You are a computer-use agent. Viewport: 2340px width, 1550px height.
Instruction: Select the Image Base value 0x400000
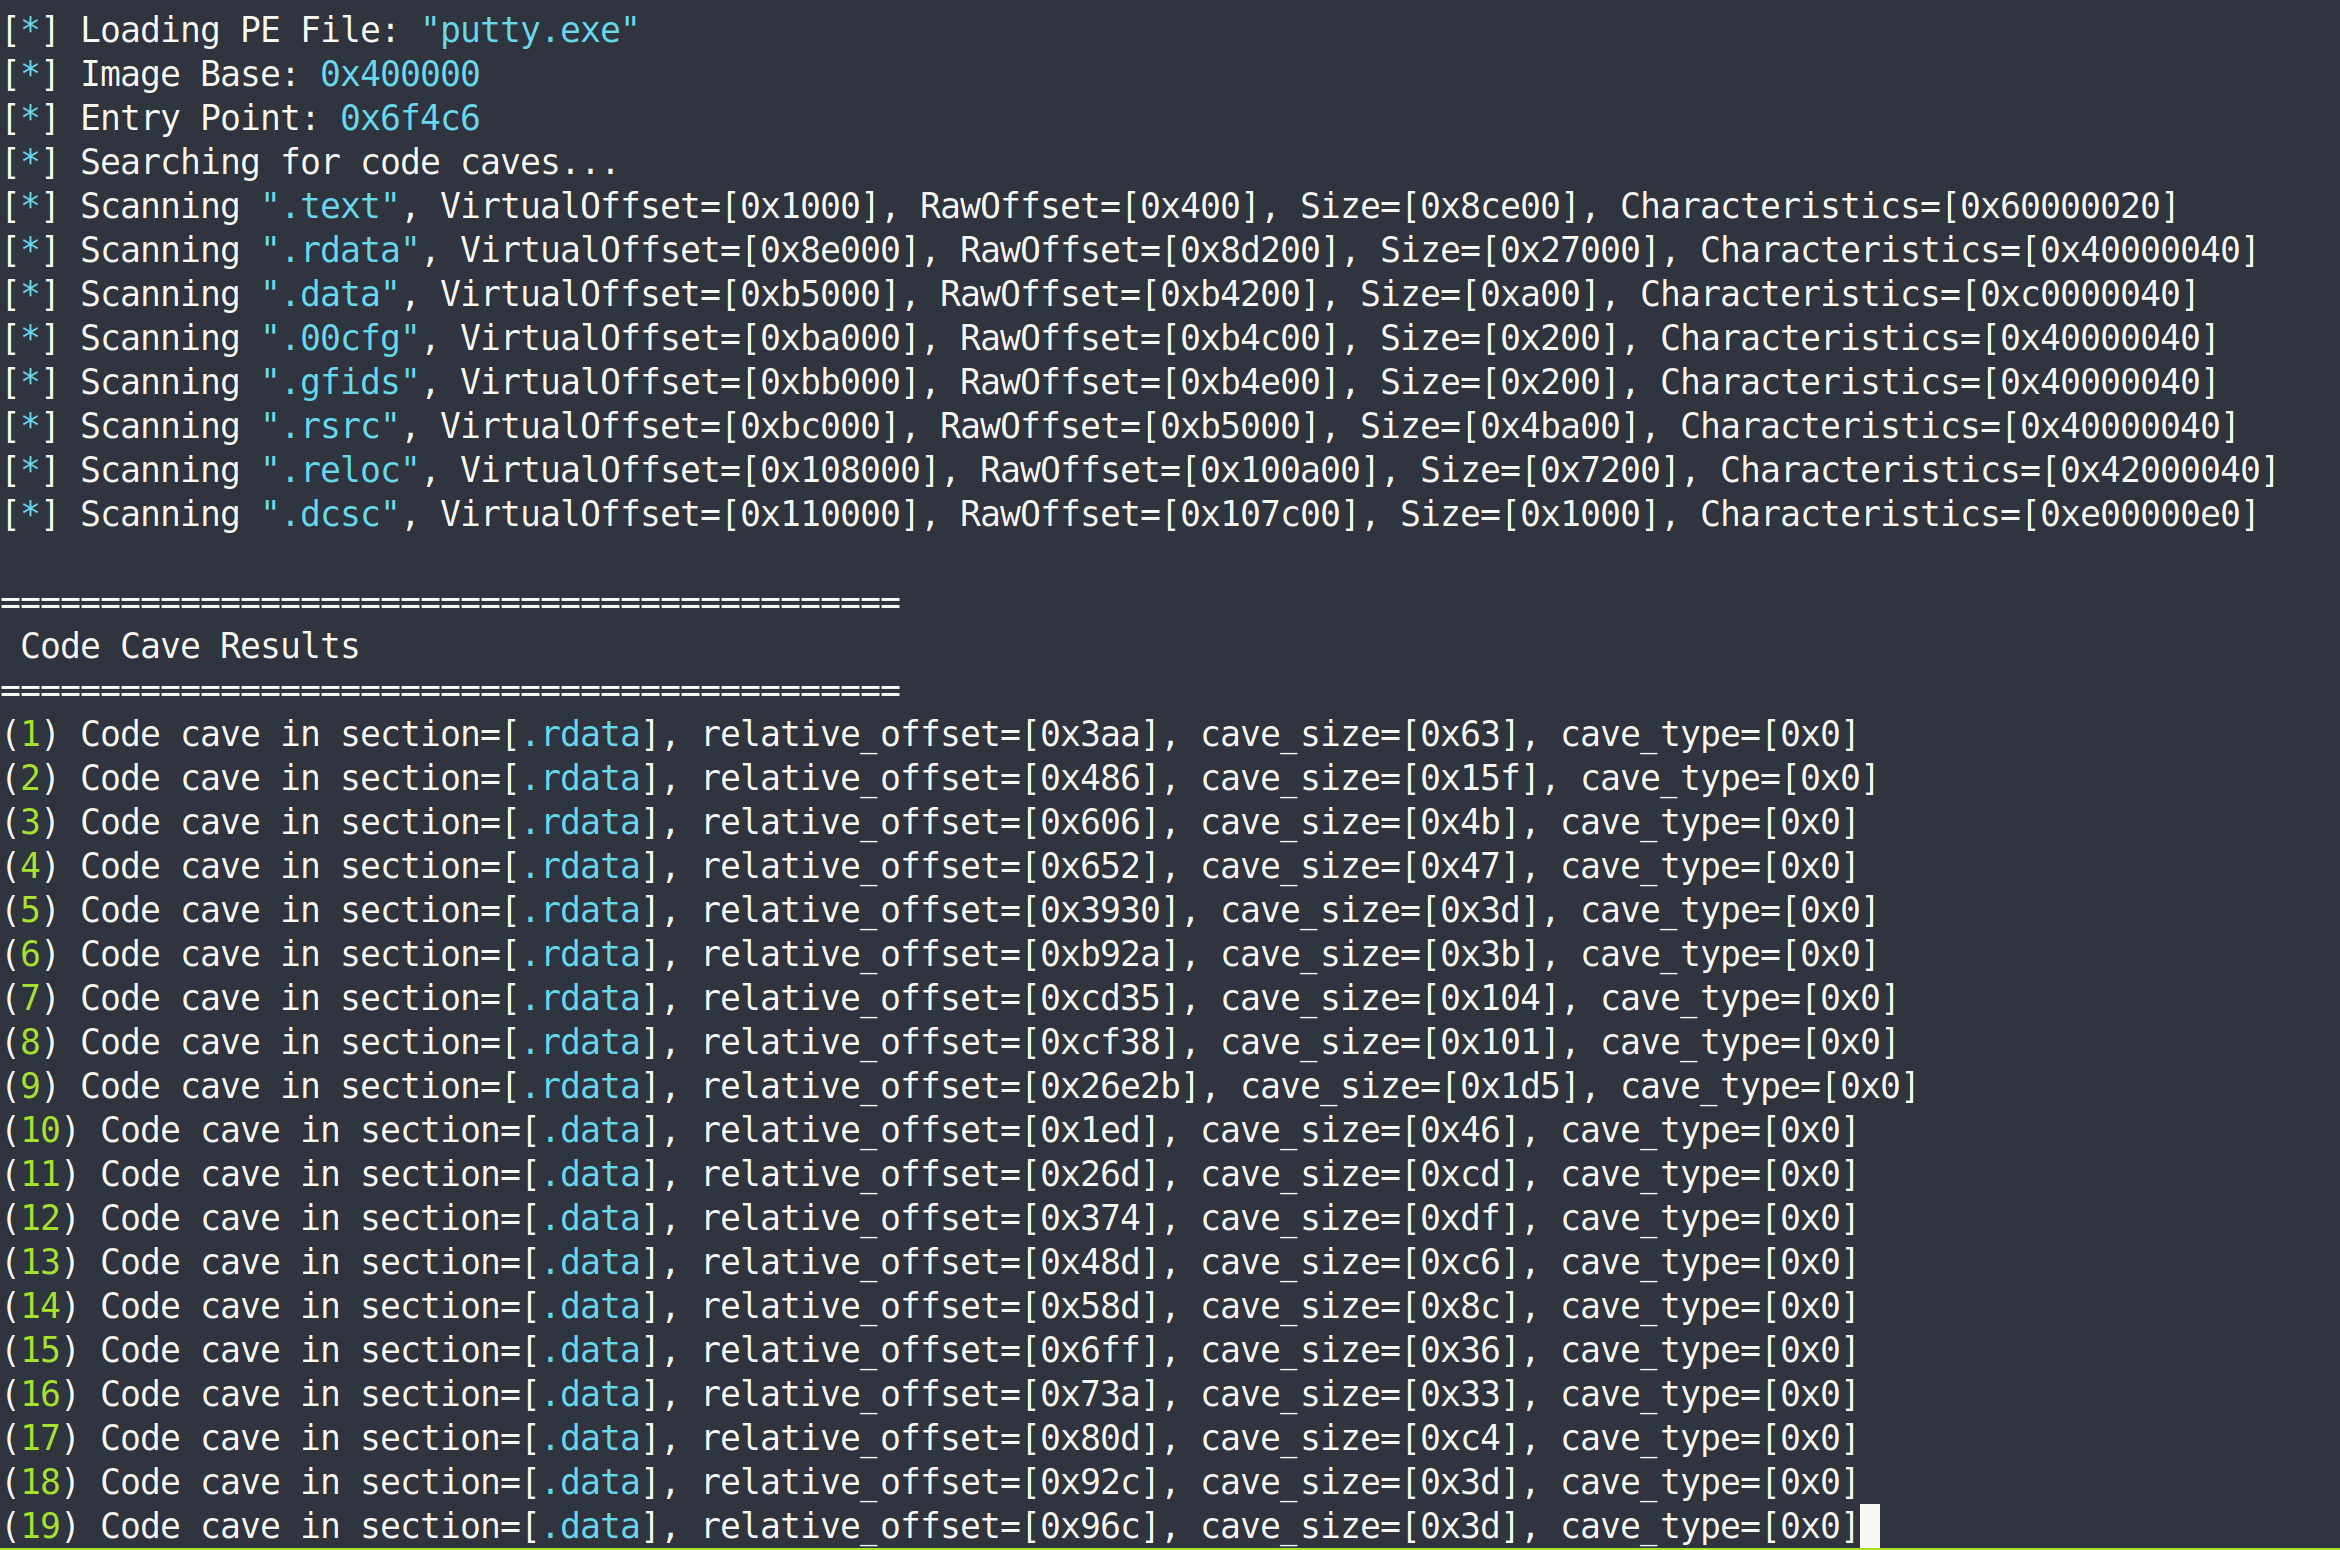pyautogui.click(x=400, y=74)
